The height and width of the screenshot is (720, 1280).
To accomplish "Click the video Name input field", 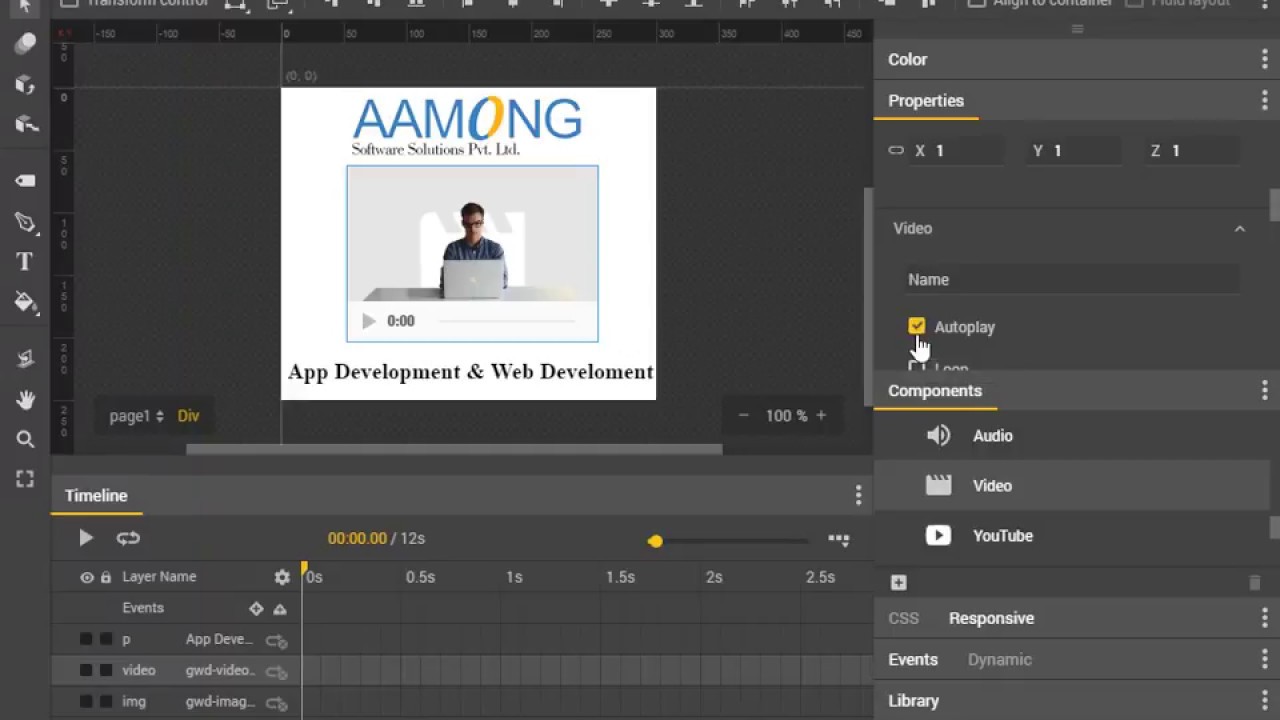I will [1073, 280].
